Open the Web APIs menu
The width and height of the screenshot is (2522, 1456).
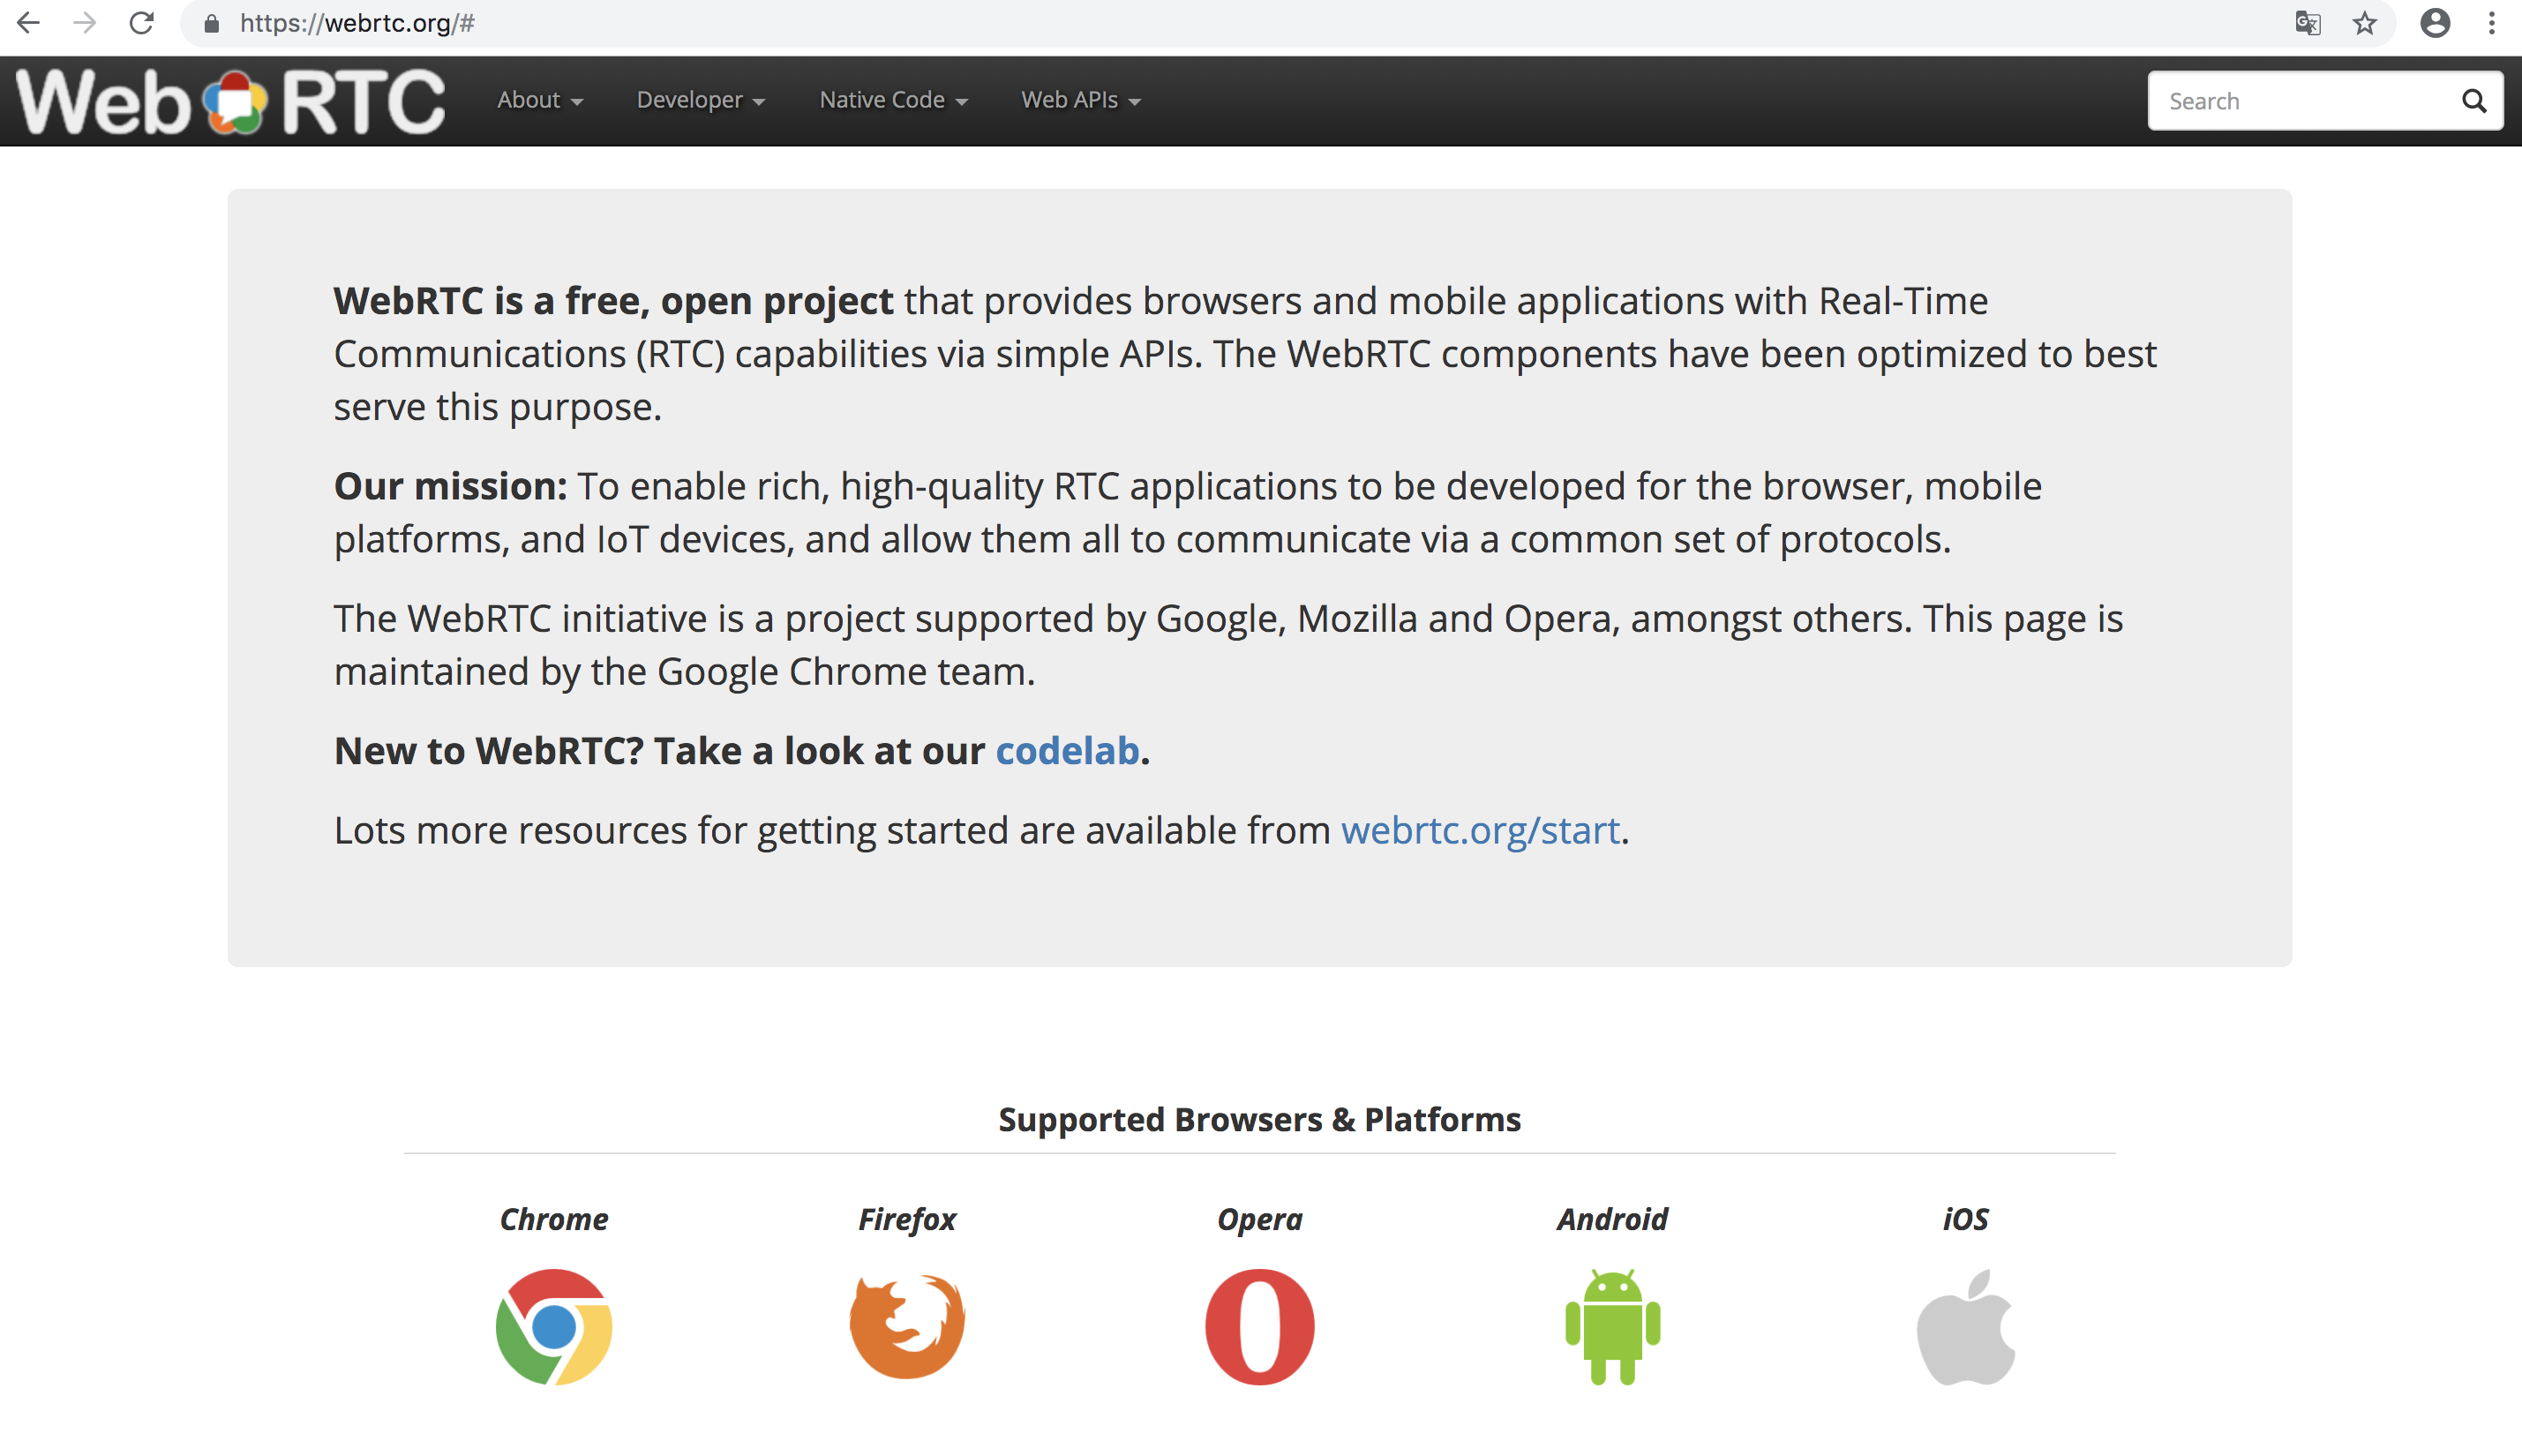[1080, 100]
